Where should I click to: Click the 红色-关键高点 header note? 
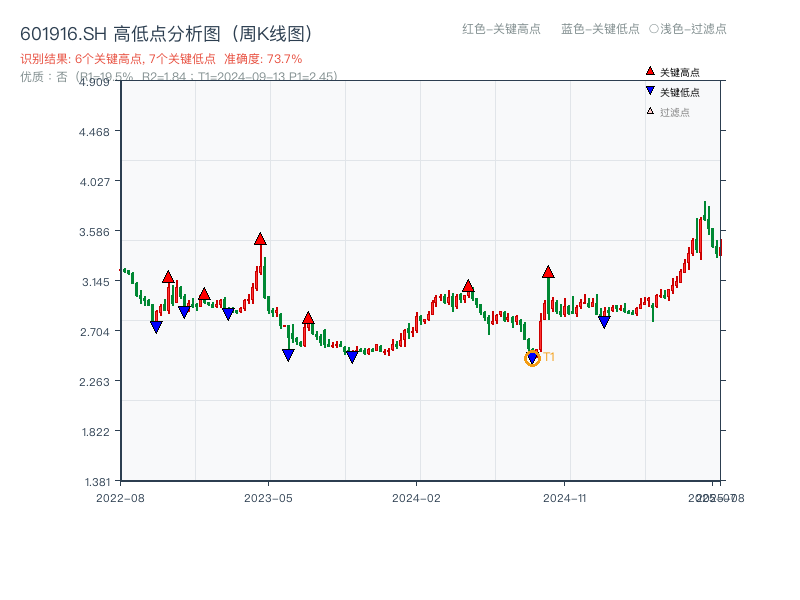pos(501,29)
